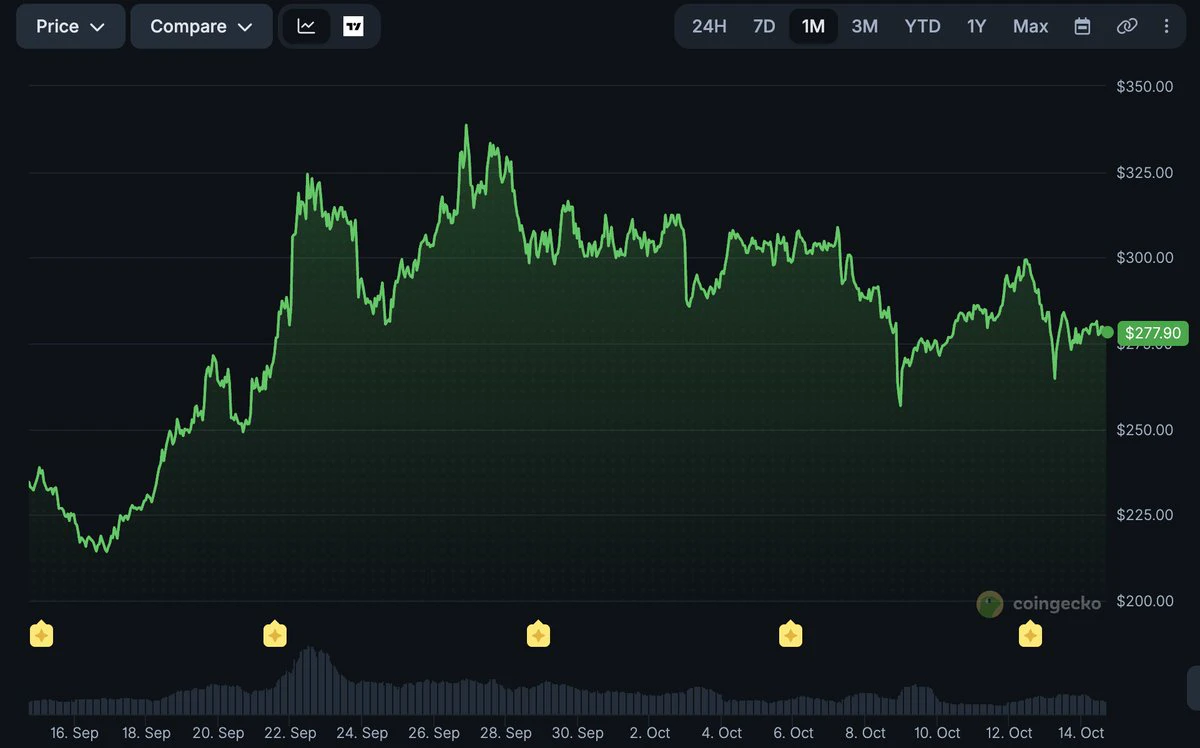
Task: Click the $250.00 axis label
Action: pyautogui.click(x=1145, y=430)
